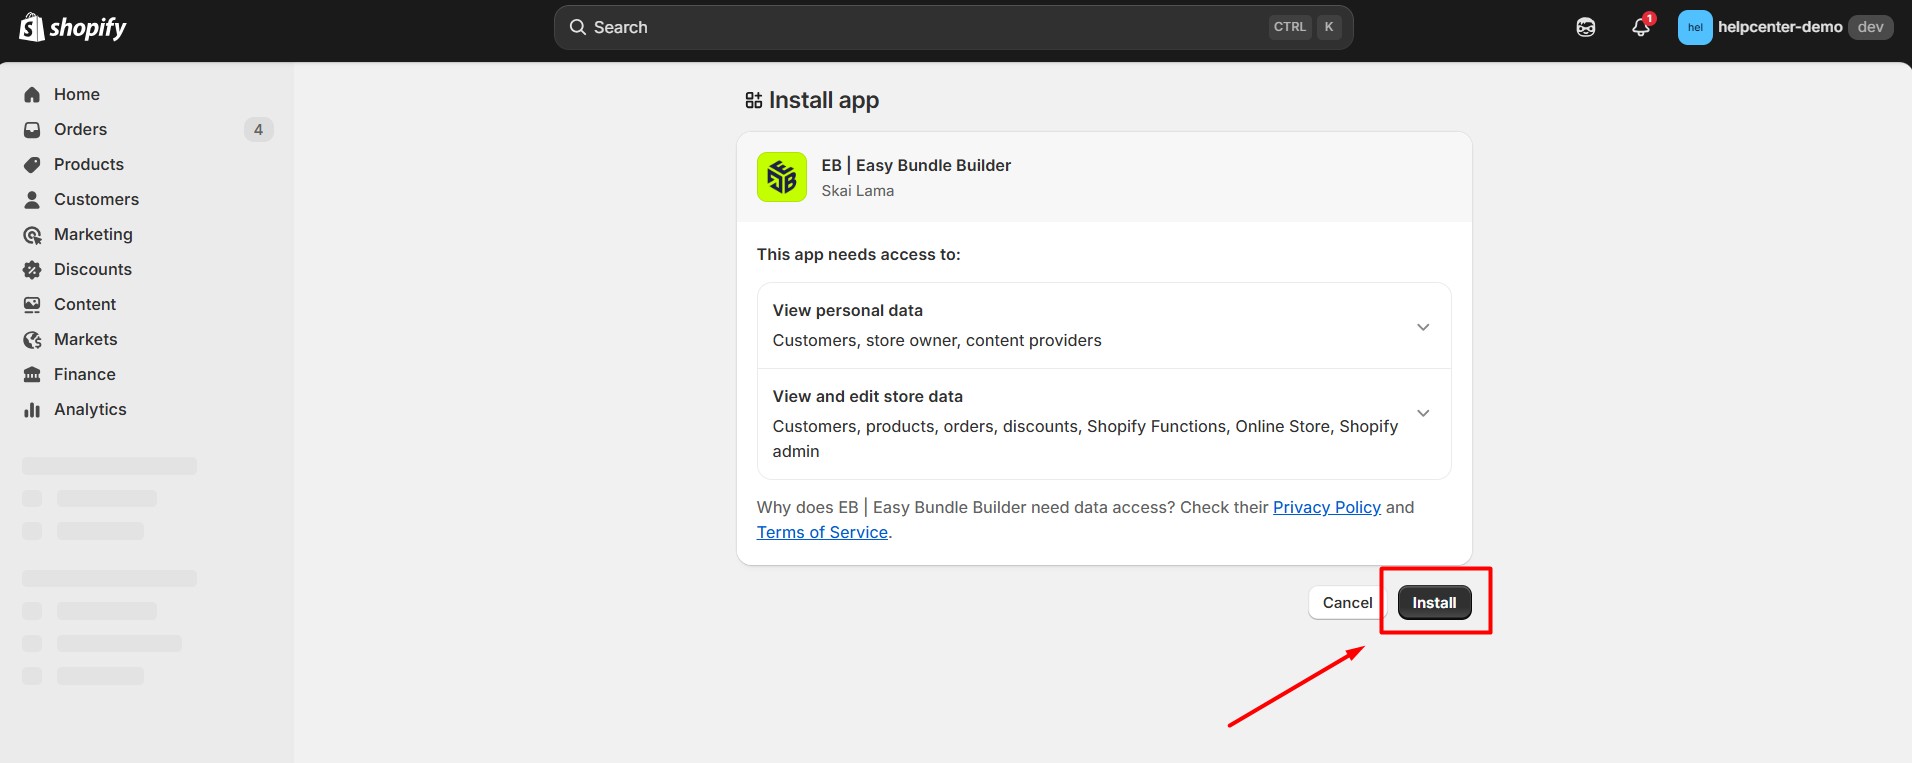Click the Orders inbox icon
The width and height of the screenshot is (1912, 763).
(x=32, y=129)
